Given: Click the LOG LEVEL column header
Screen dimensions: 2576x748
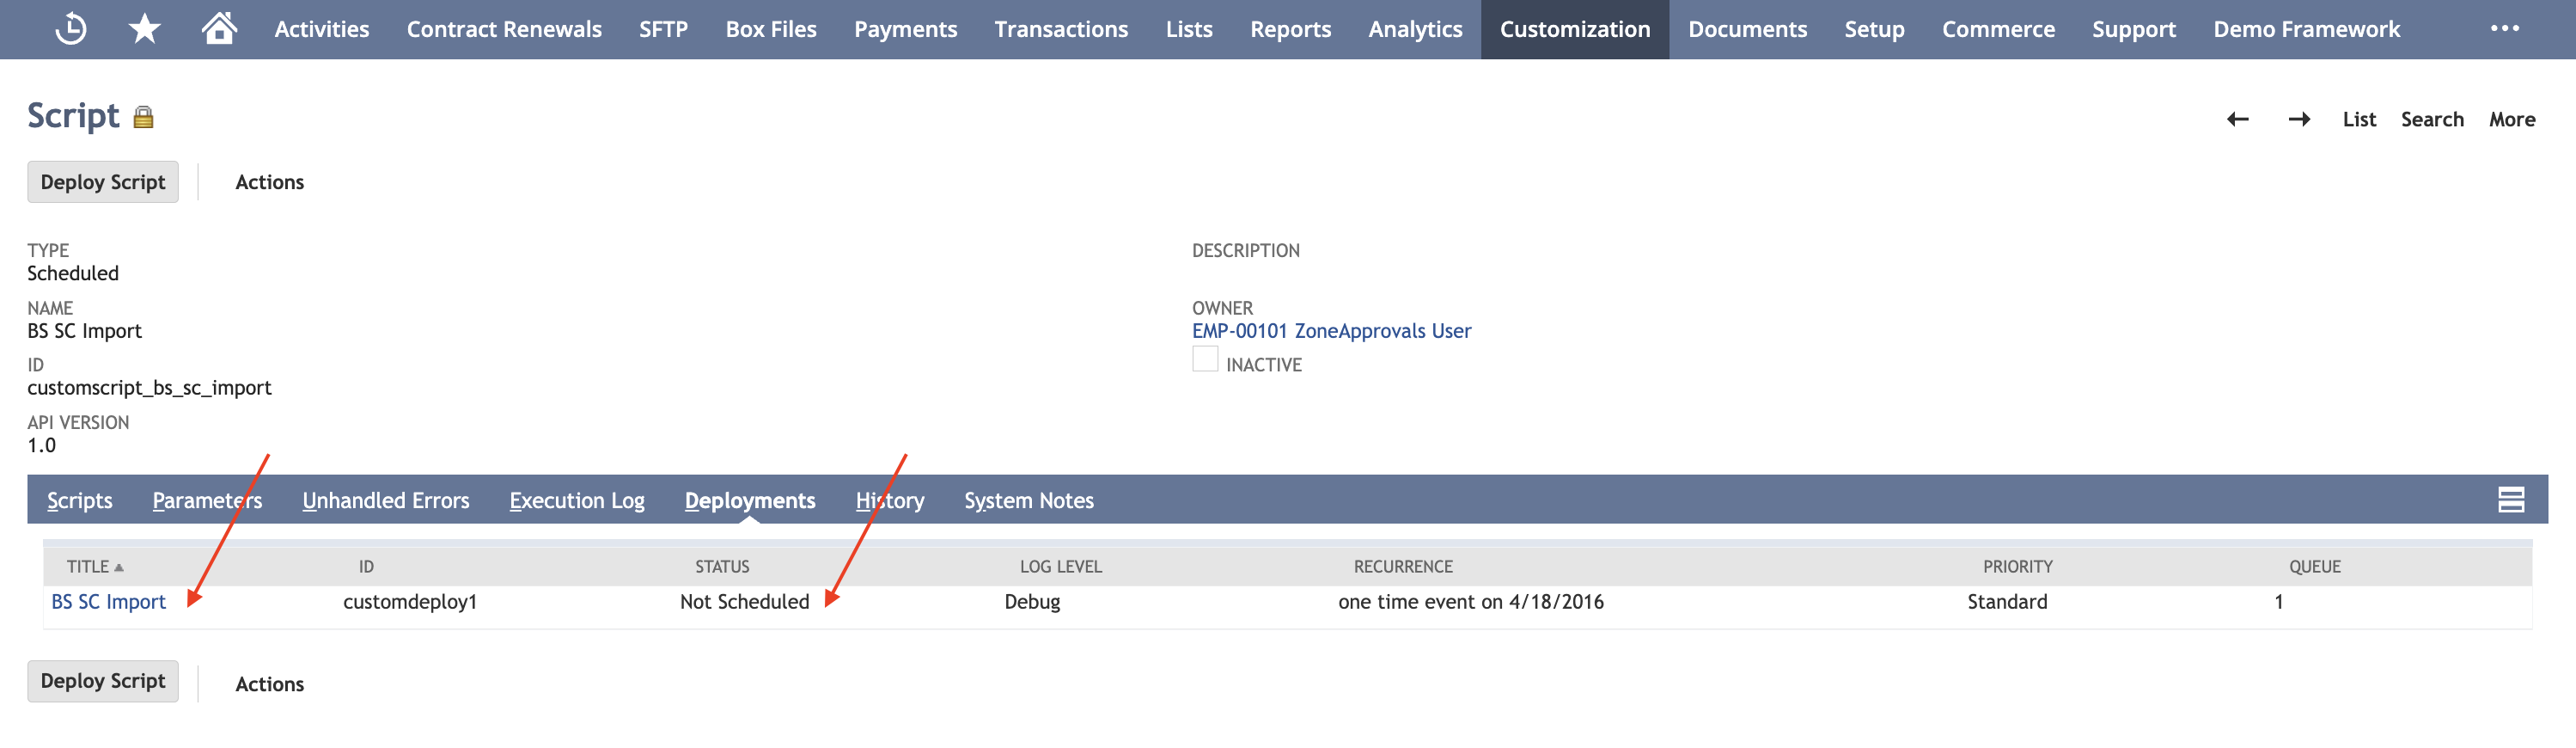Looking at the screenshot, I should 1060,567.
